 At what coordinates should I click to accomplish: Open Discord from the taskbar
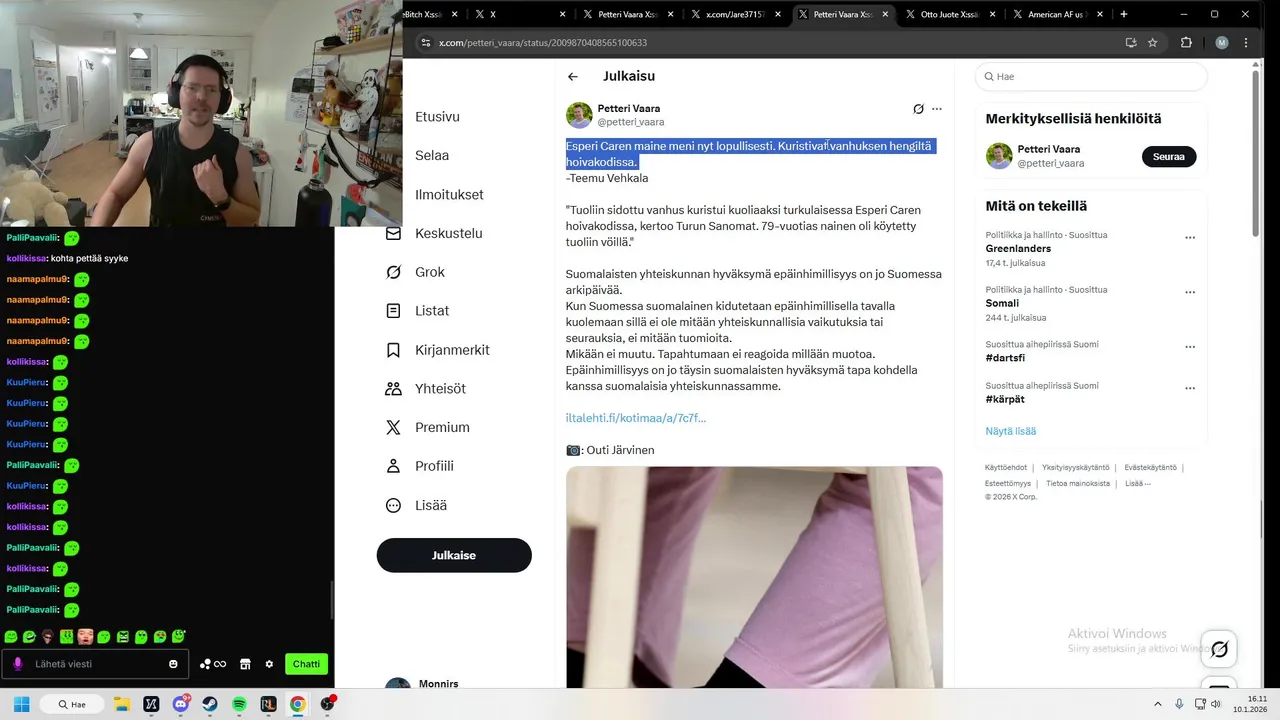point(181,704)
